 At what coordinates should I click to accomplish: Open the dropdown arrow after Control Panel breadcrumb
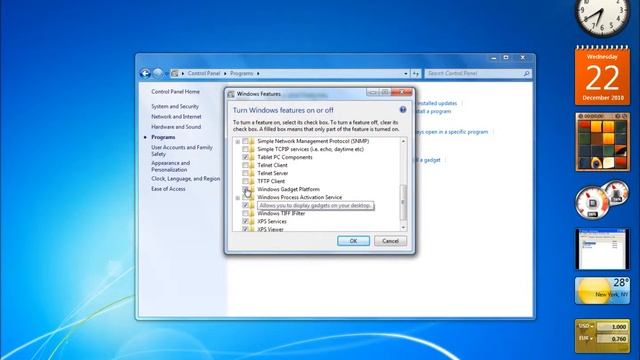[x=225, y=73]
